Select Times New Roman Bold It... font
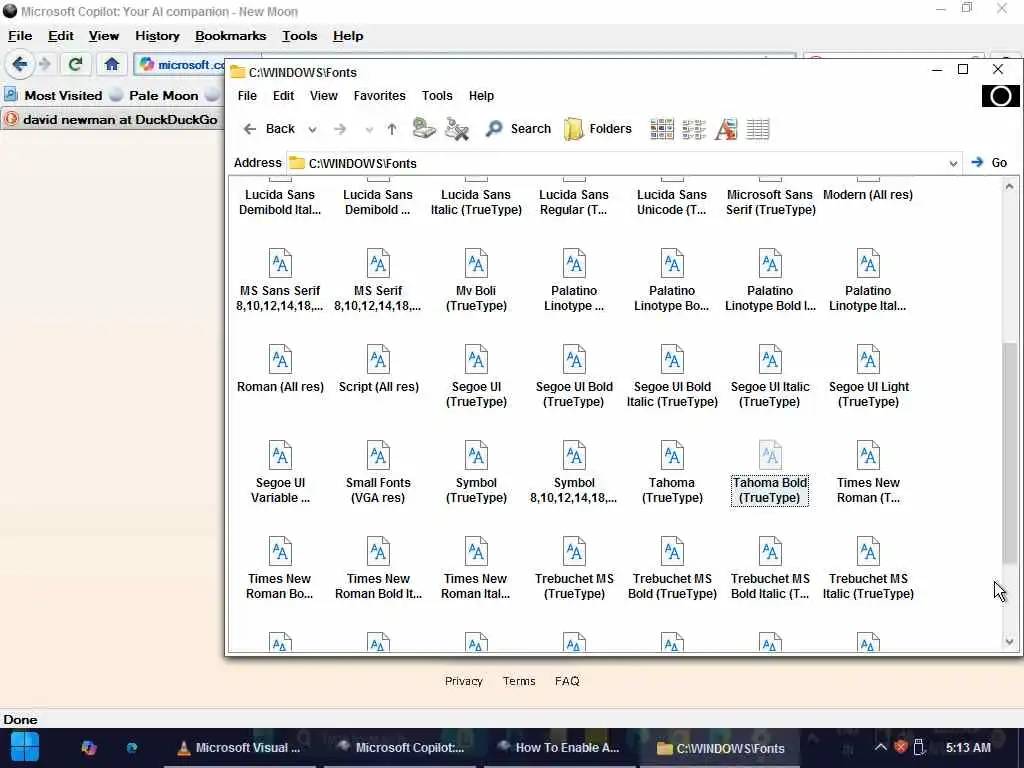The height and width of the screenshot is (768, 1024). tap(378, 568)
